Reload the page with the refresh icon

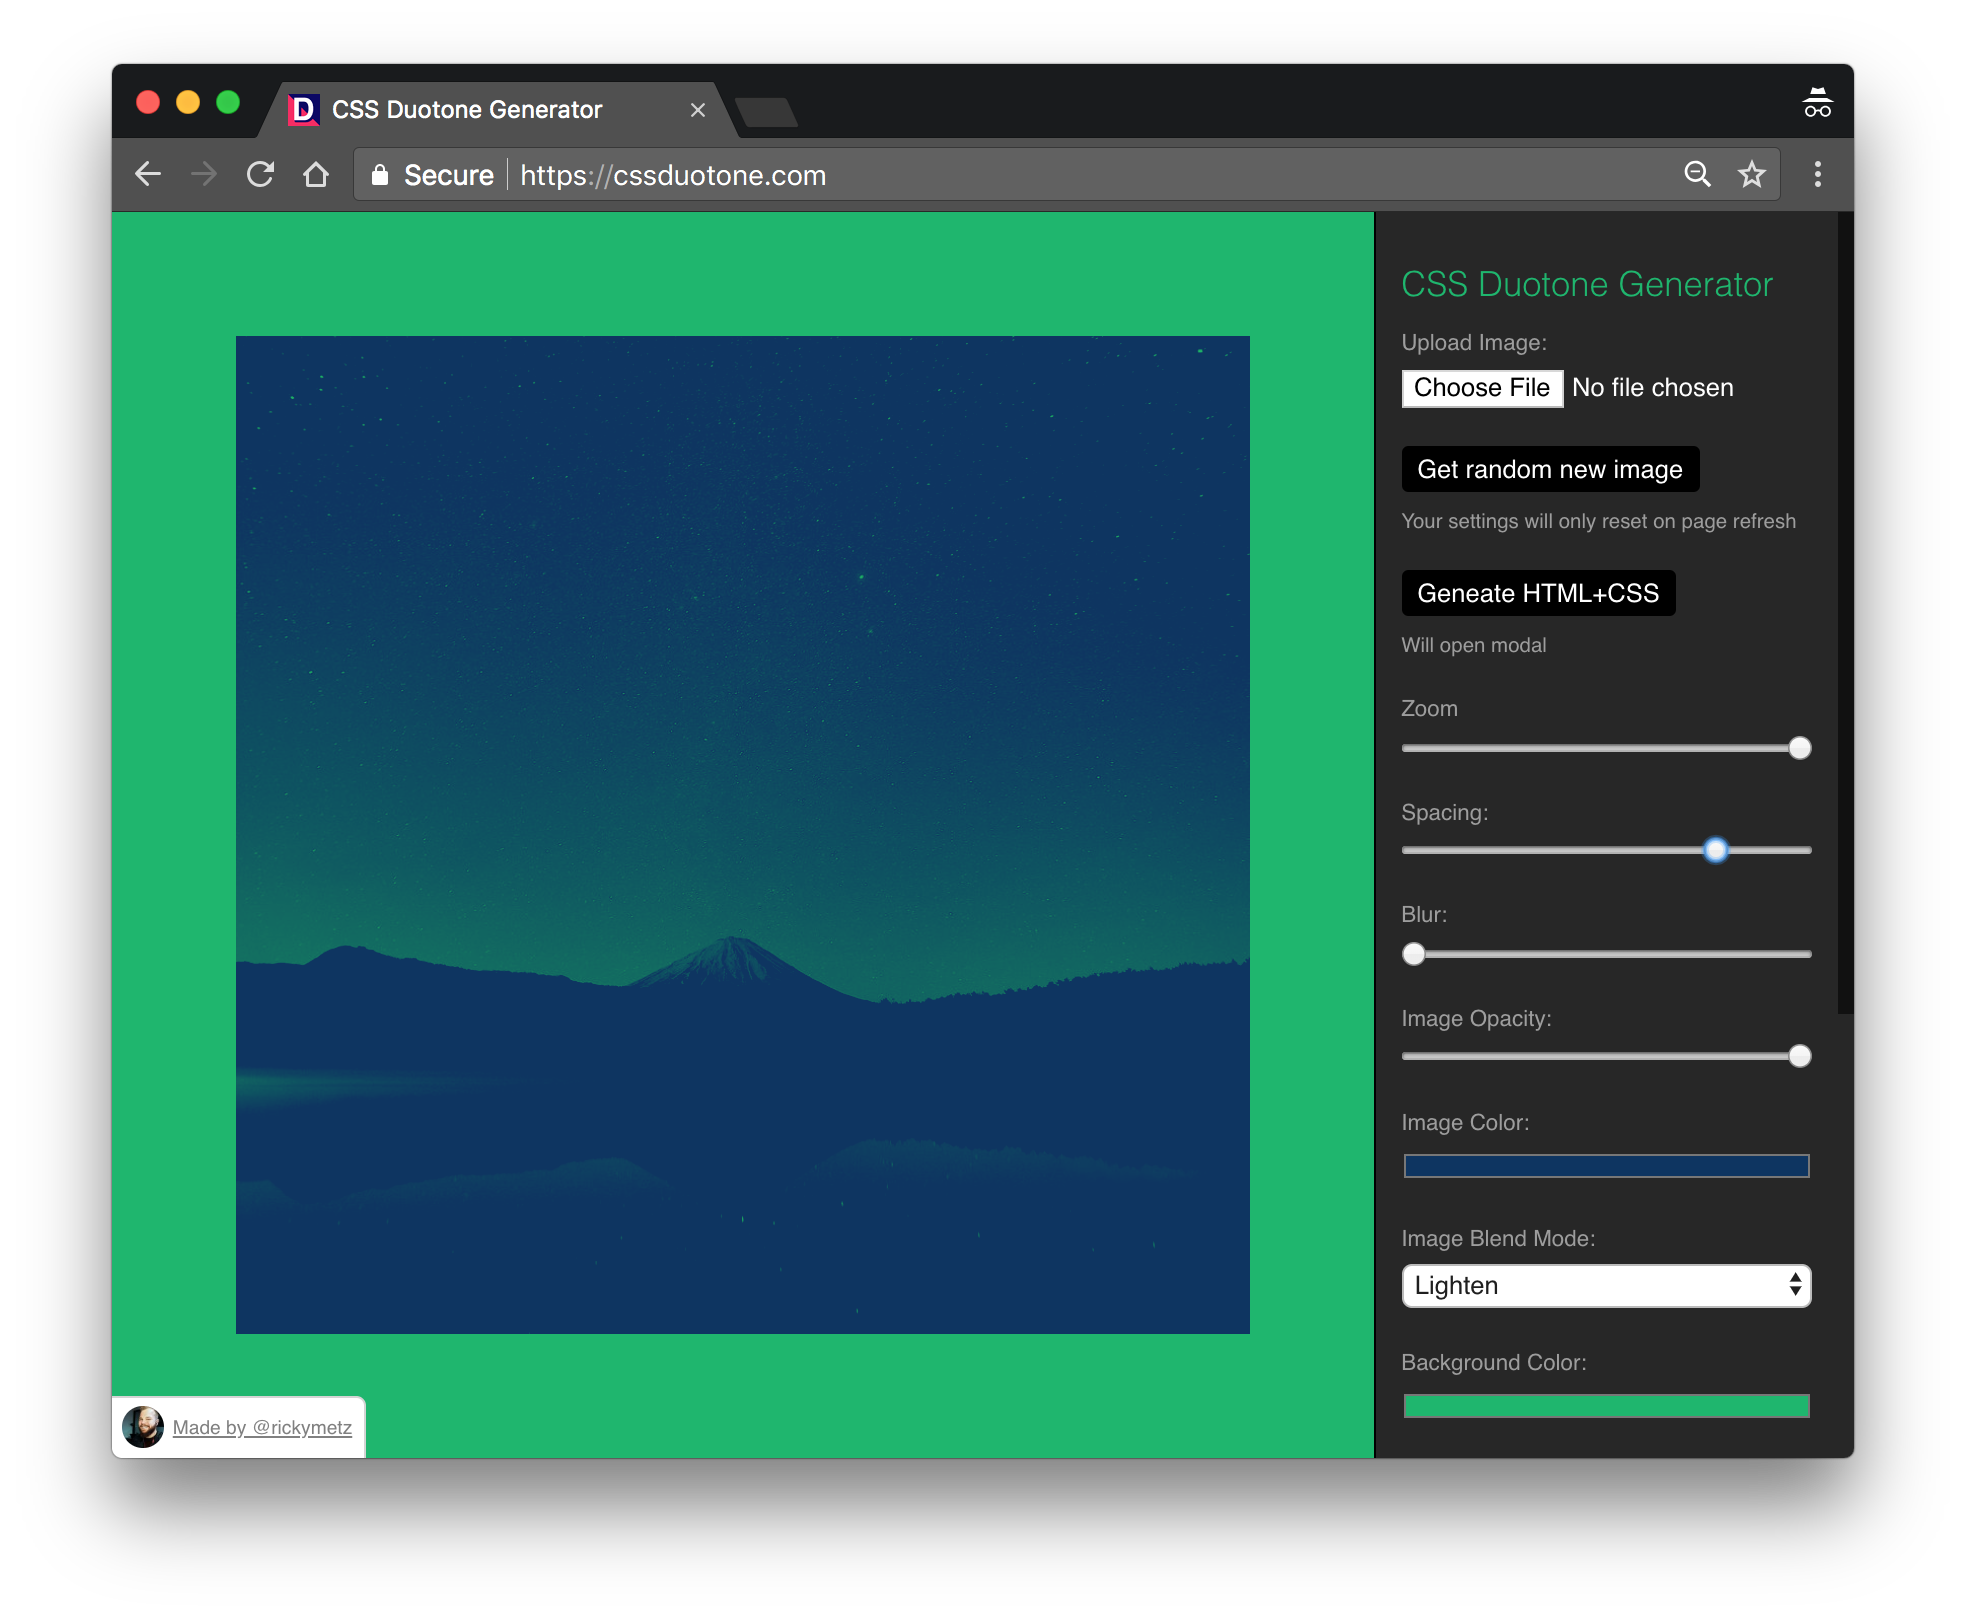click(x=260, y=174)
